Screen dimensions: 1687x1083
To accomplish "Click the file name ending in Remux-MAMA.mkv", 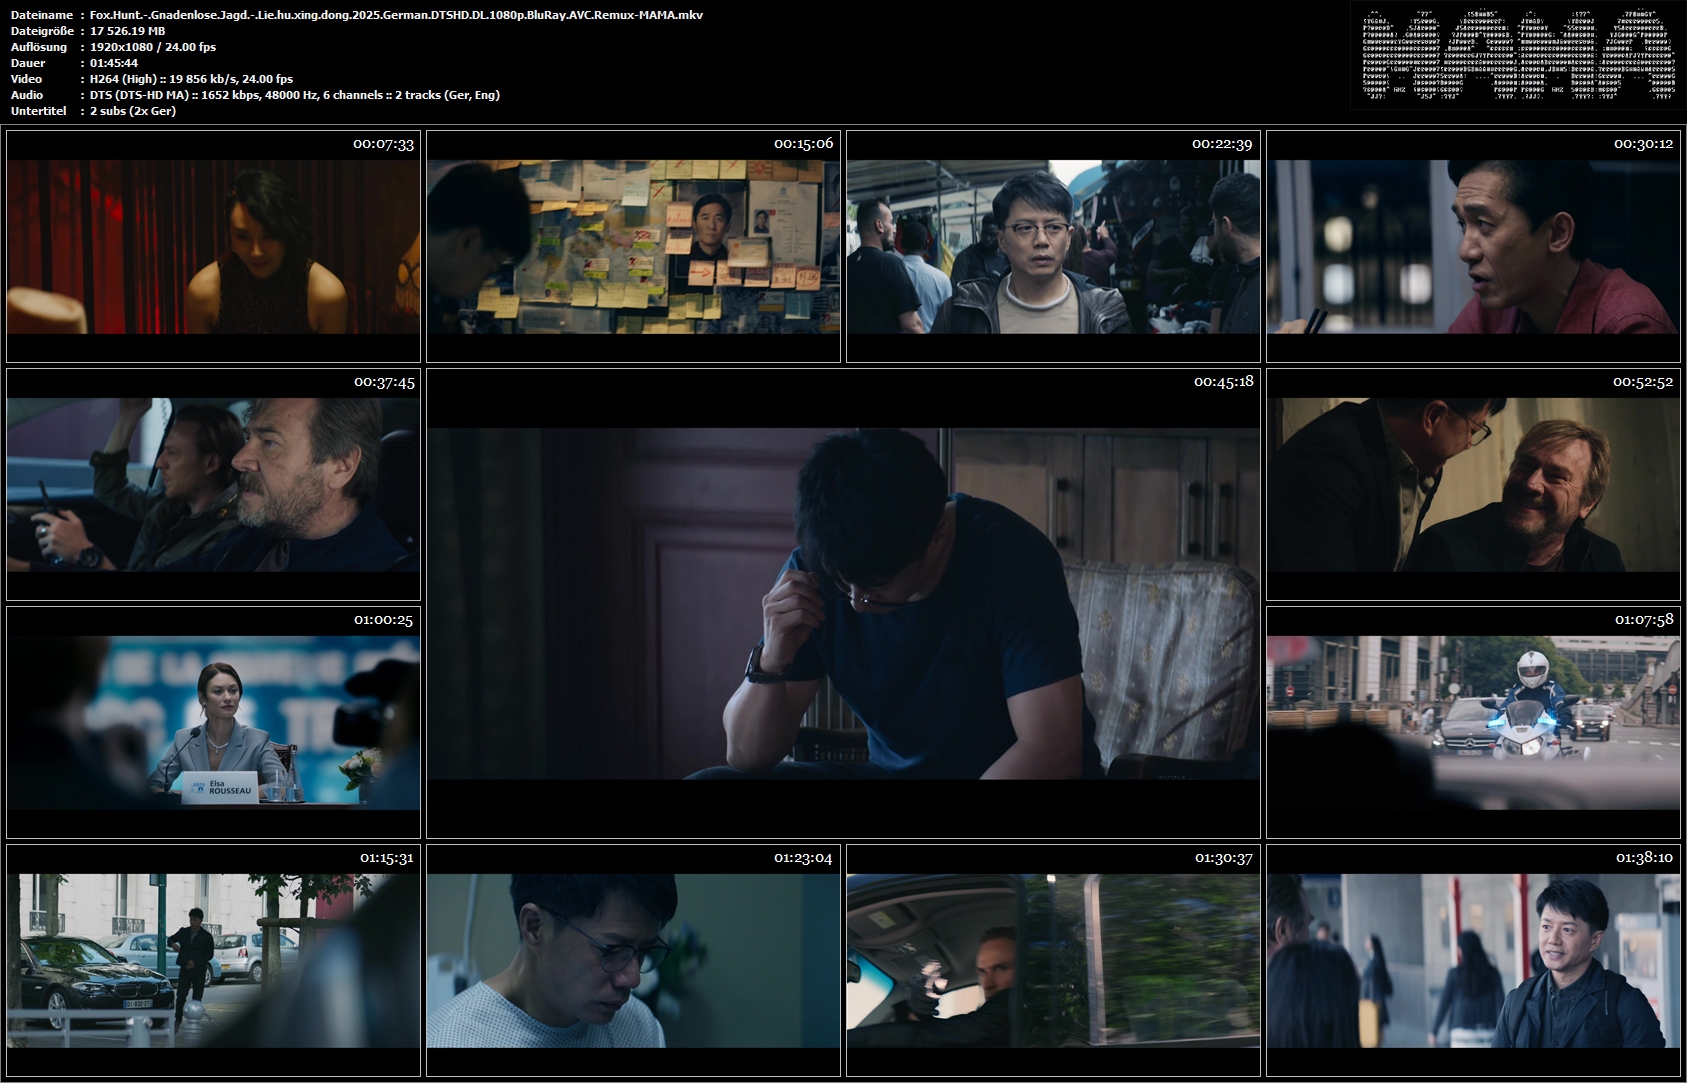I will point(396,15).
